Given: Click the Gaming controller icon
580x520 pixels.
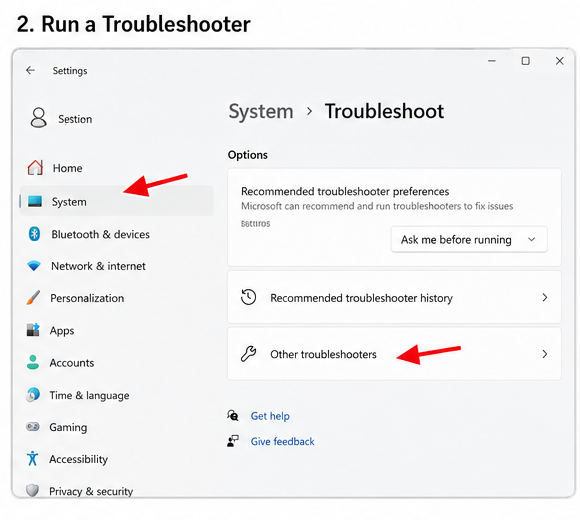Looking at the screenshot, I should point(33,427).
